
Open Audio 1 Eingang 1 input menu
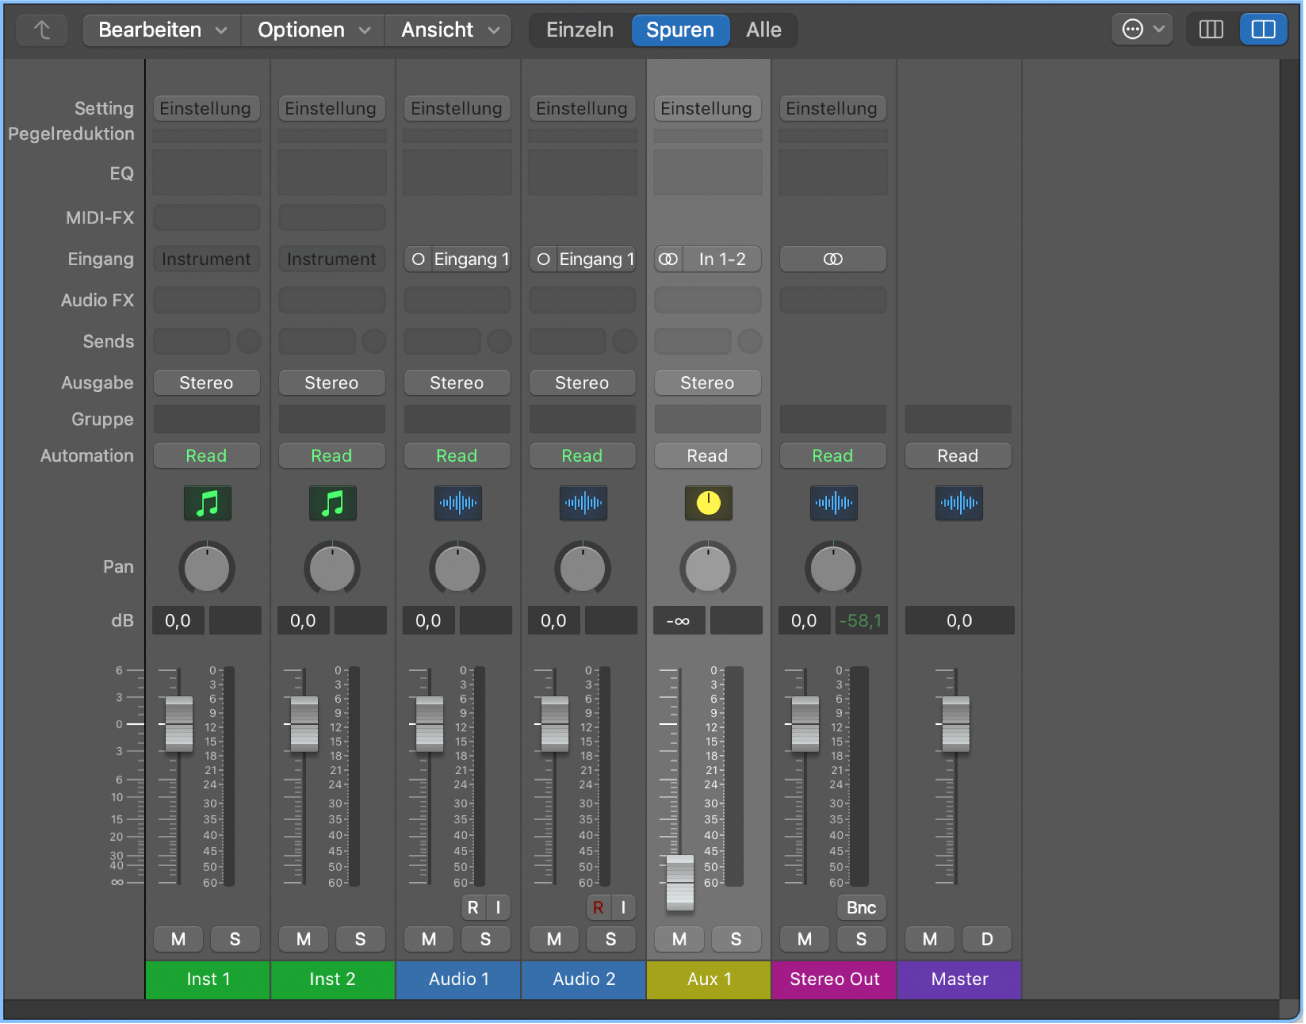(471, 259)
